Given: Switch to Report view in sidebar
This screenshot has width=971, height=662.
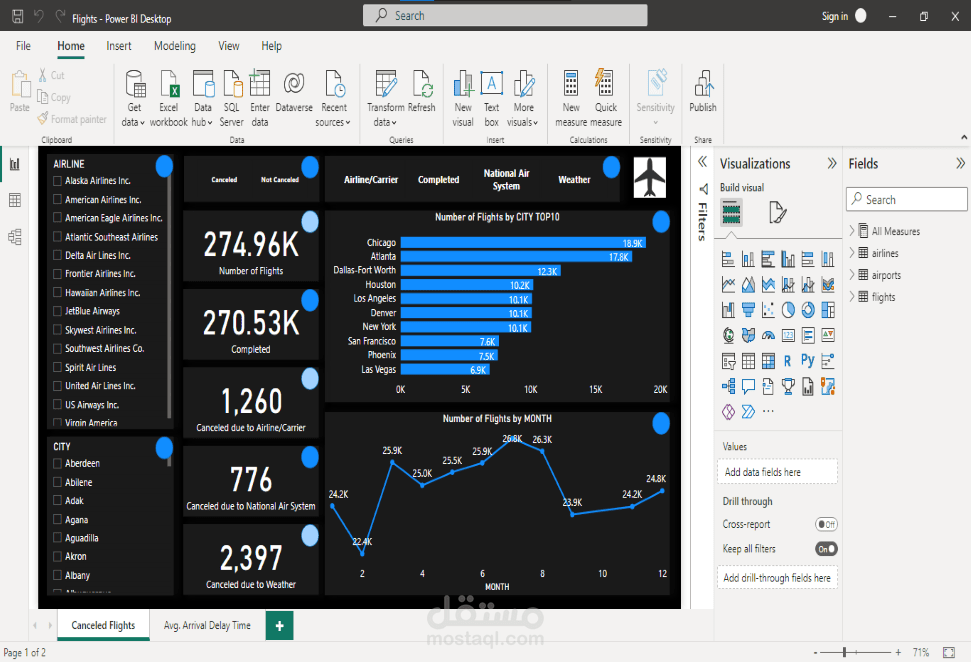Looking at the screenshot, I should pos(15,164).
